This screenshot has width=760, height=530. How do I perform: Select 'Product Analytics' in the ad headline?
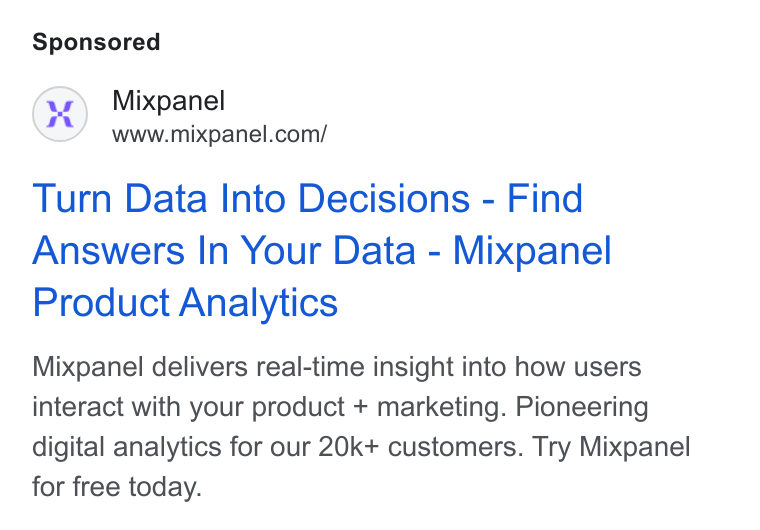185,303
